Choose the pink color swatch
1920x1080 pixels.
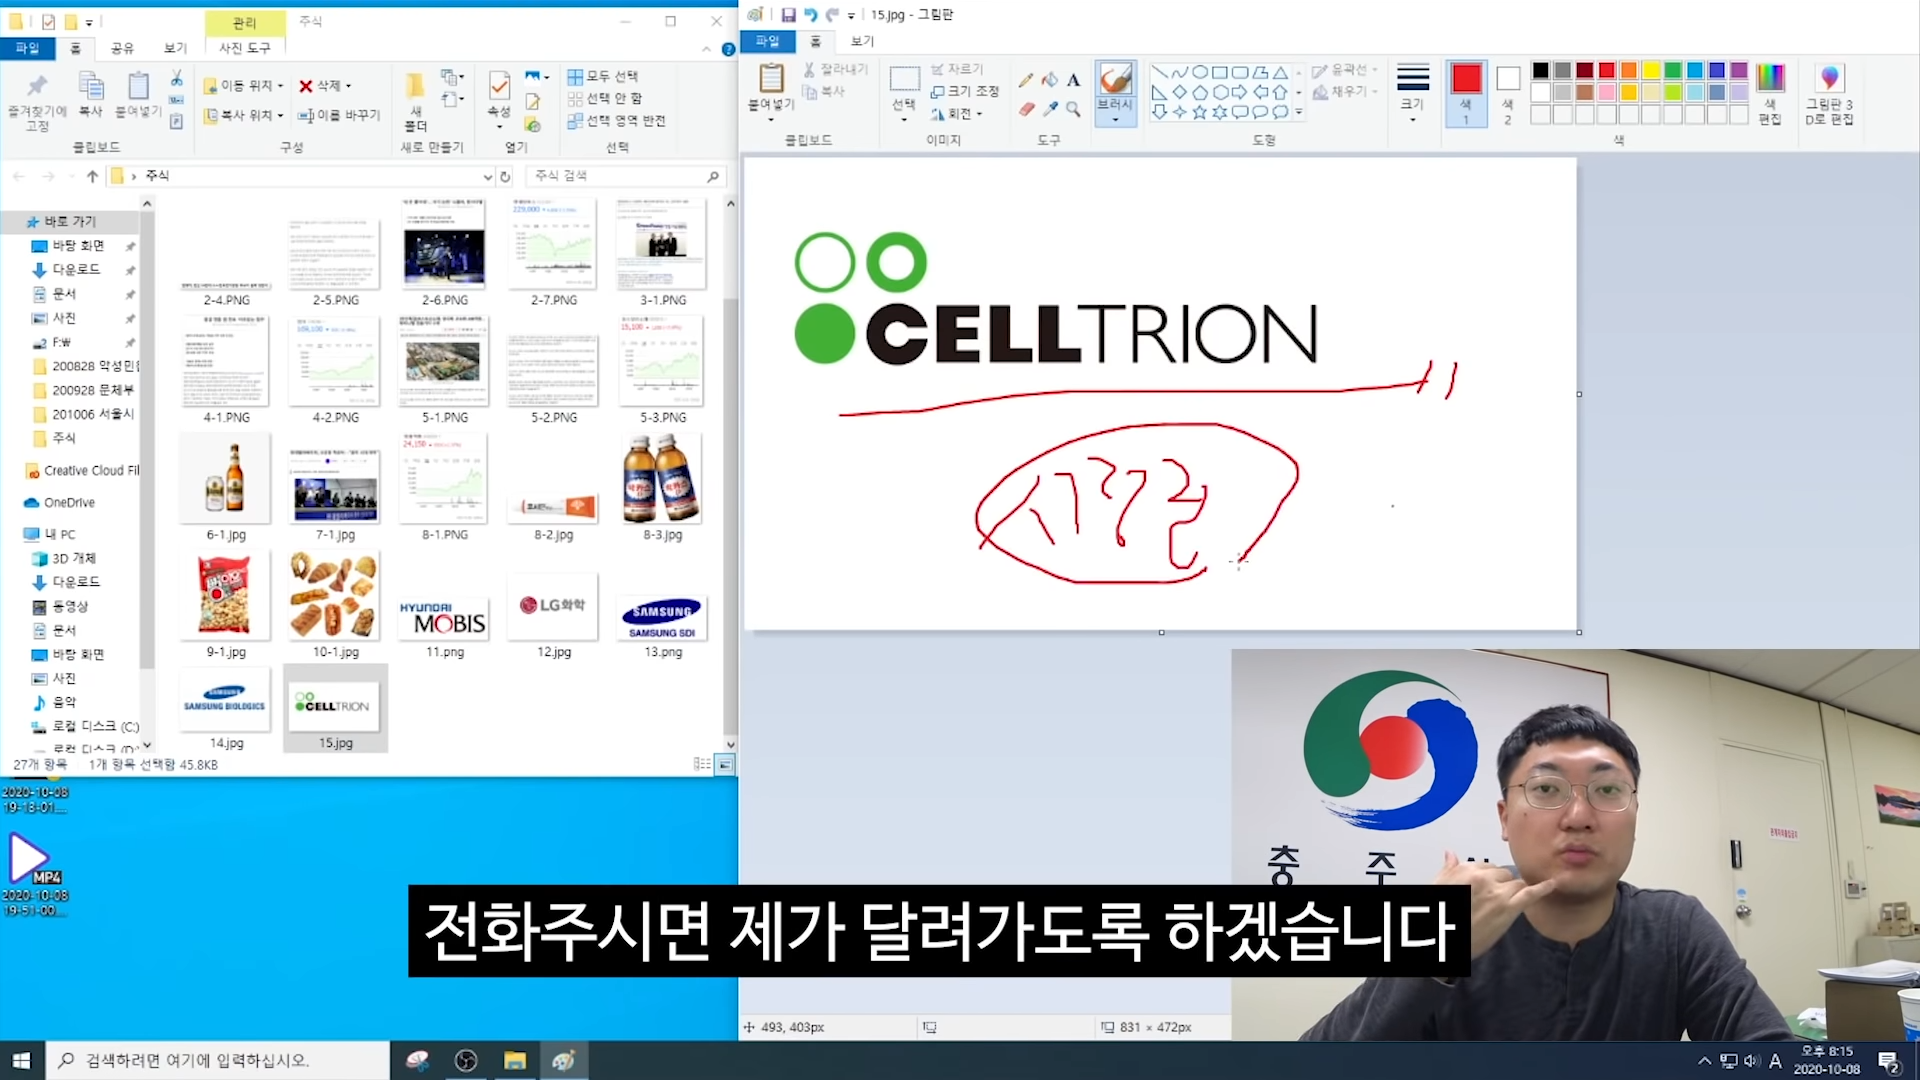point(1607,92)
